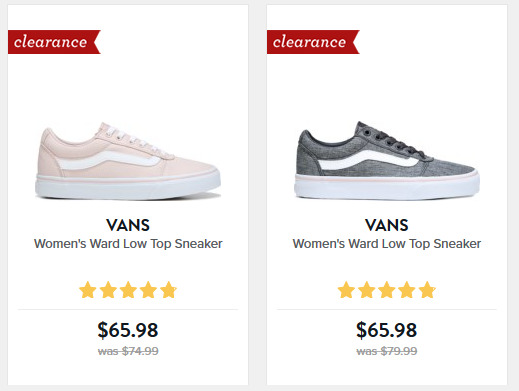Image resolution: width=519 pixels, height=391 pixels.
Task: Click third star of pink sneaker rating
Action: coord(128,290)
